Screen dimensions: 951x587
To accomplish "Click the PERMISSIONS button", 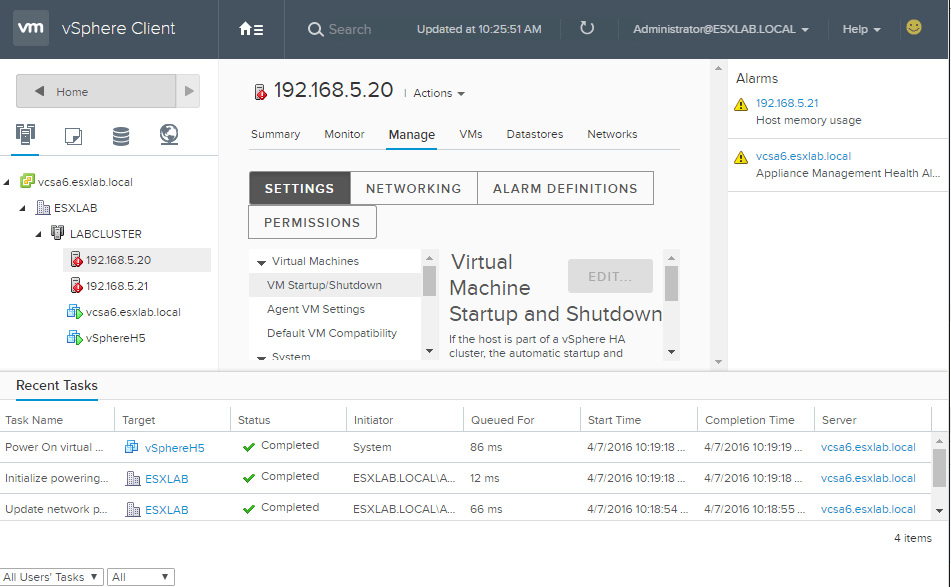I will pos(312,222).
